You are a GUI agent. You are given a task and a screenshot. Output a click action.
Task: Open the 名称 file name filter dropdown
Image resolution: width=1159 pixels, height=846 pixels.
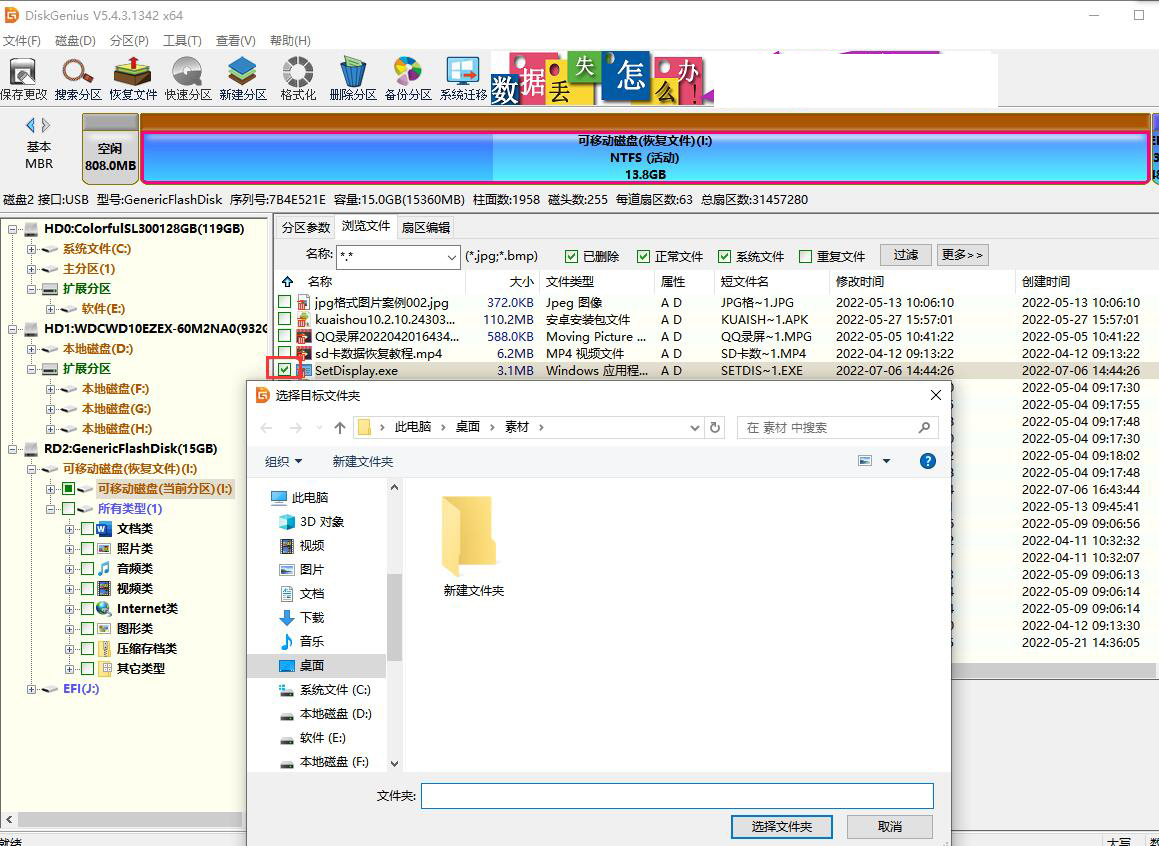(x=450, y=257)
